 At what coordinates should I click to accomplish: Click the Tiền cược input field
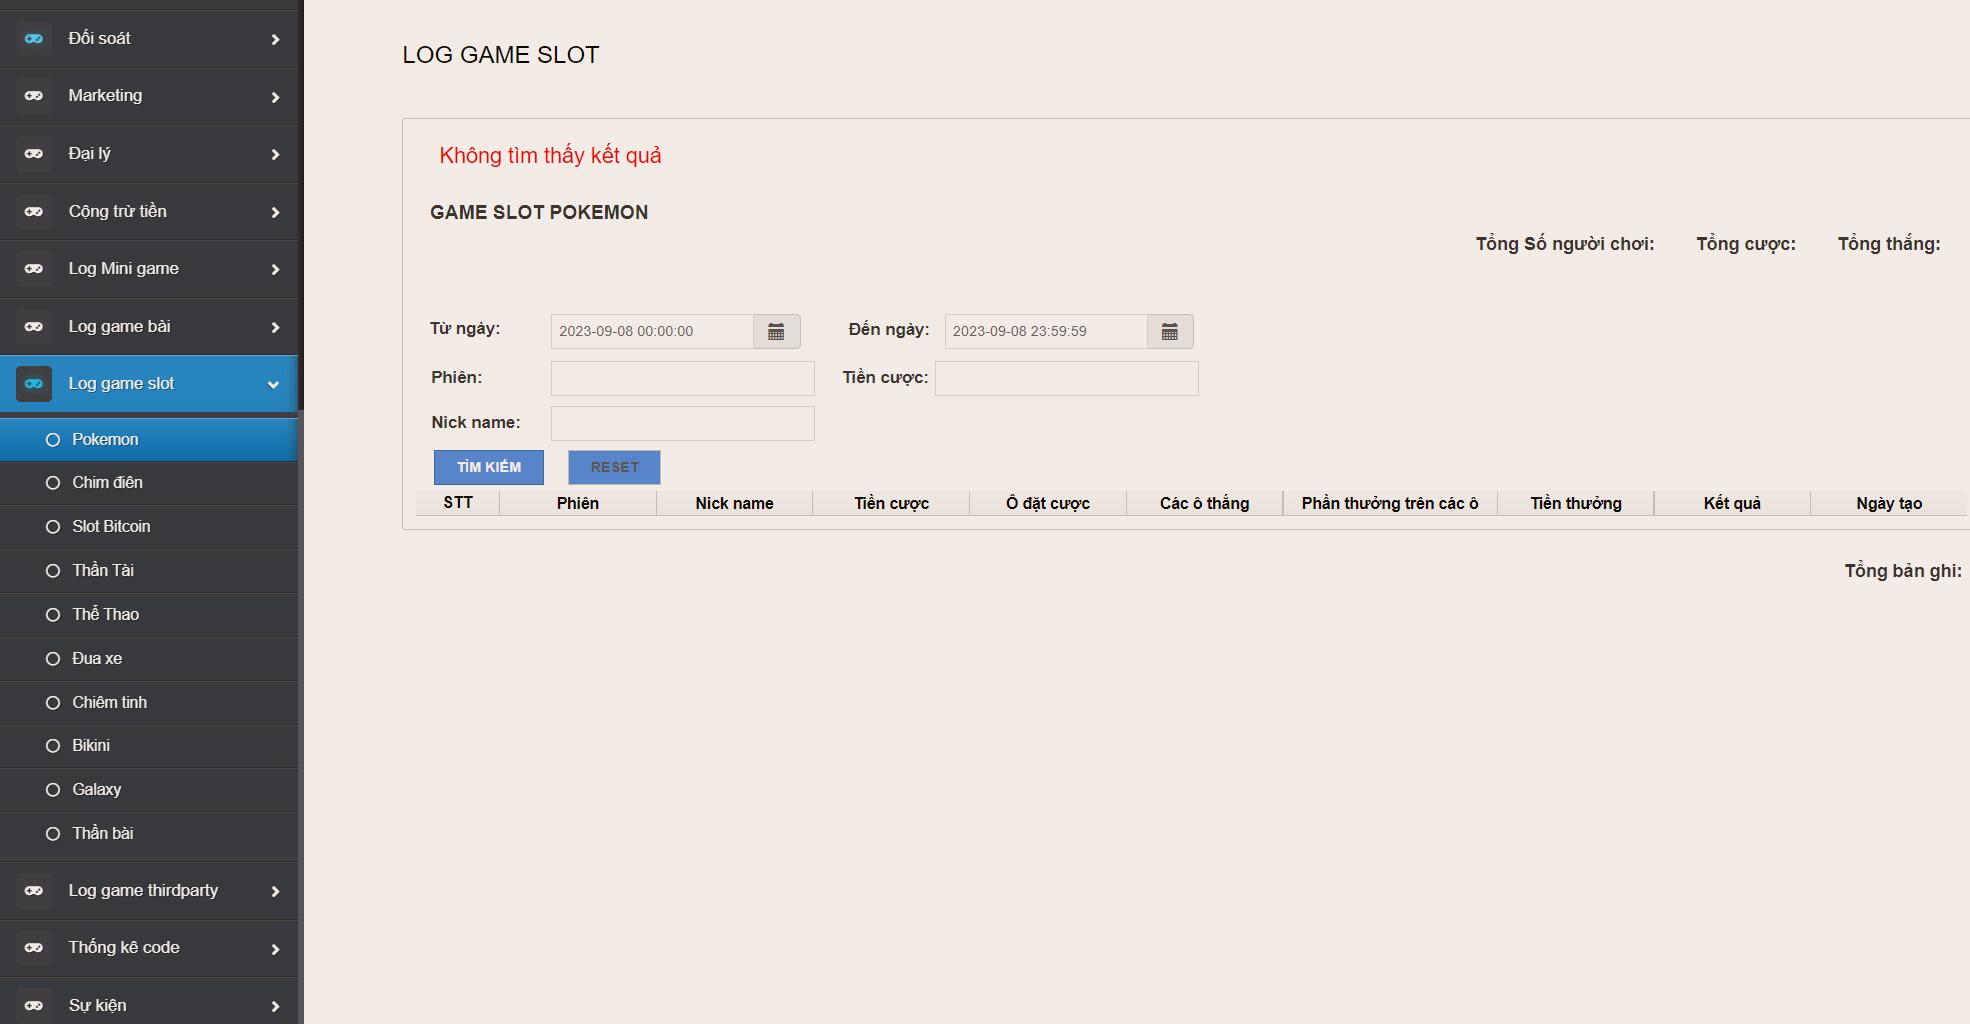tap(1067, 379)
